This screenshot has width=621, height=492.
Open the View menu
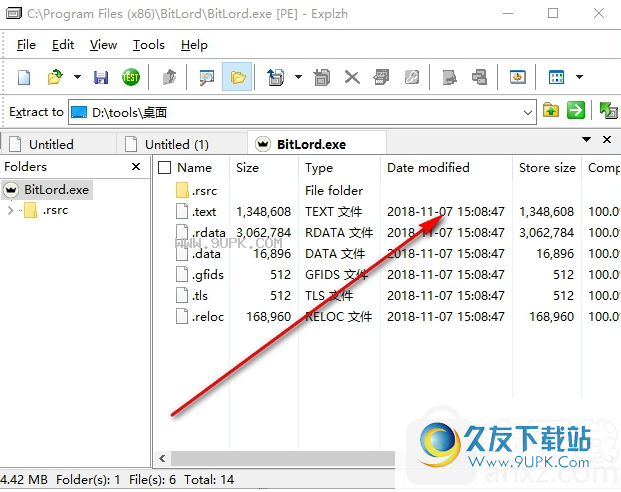click(x=103, y=45)
